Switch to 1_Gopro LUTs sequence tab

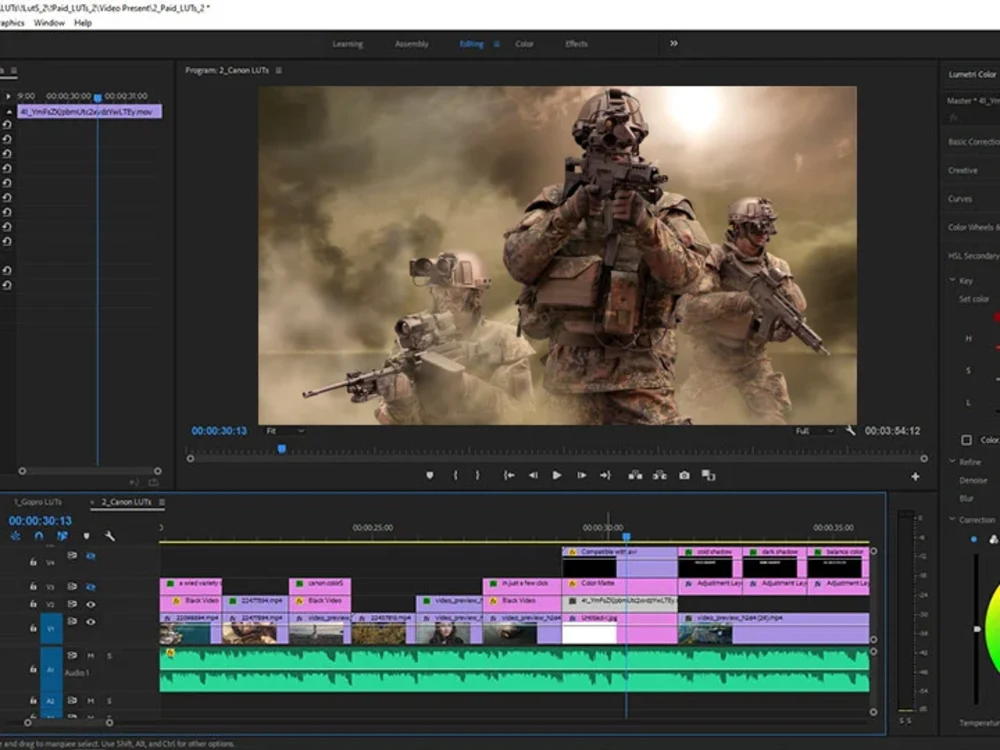pos(38,502)
